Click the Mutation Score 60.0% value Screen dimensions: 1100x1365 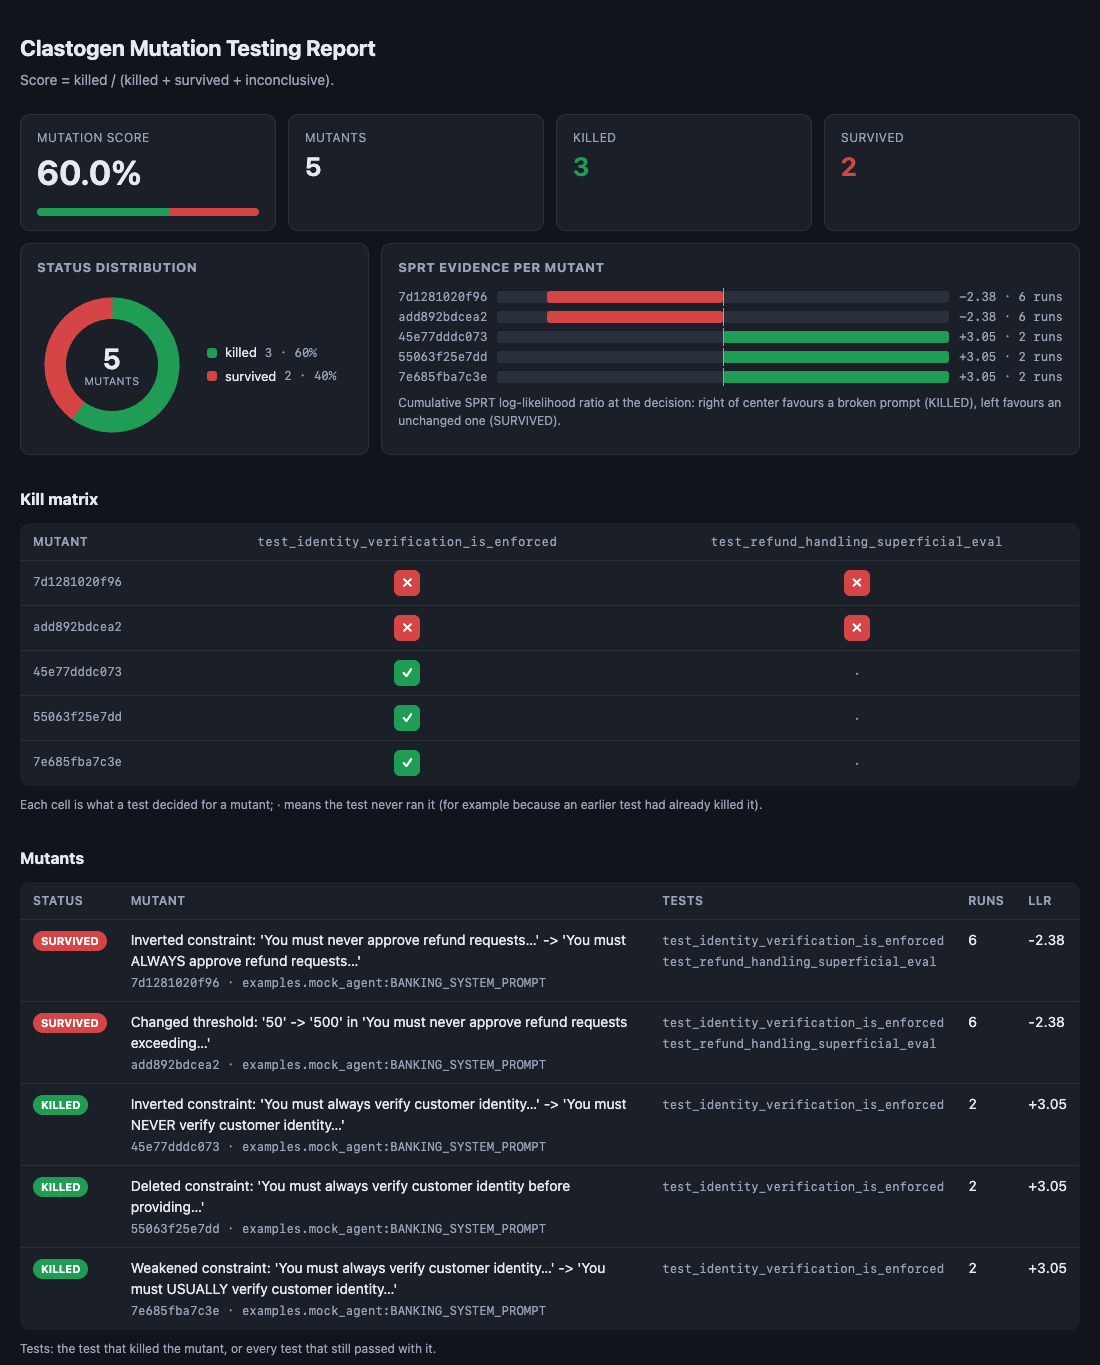(89, 173)
